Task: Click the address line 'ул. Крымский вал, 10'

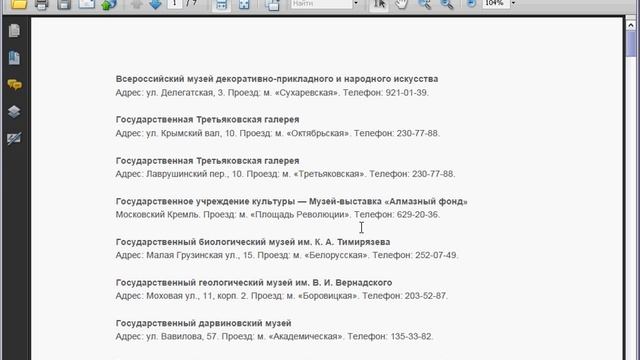Action: [191, 133]
